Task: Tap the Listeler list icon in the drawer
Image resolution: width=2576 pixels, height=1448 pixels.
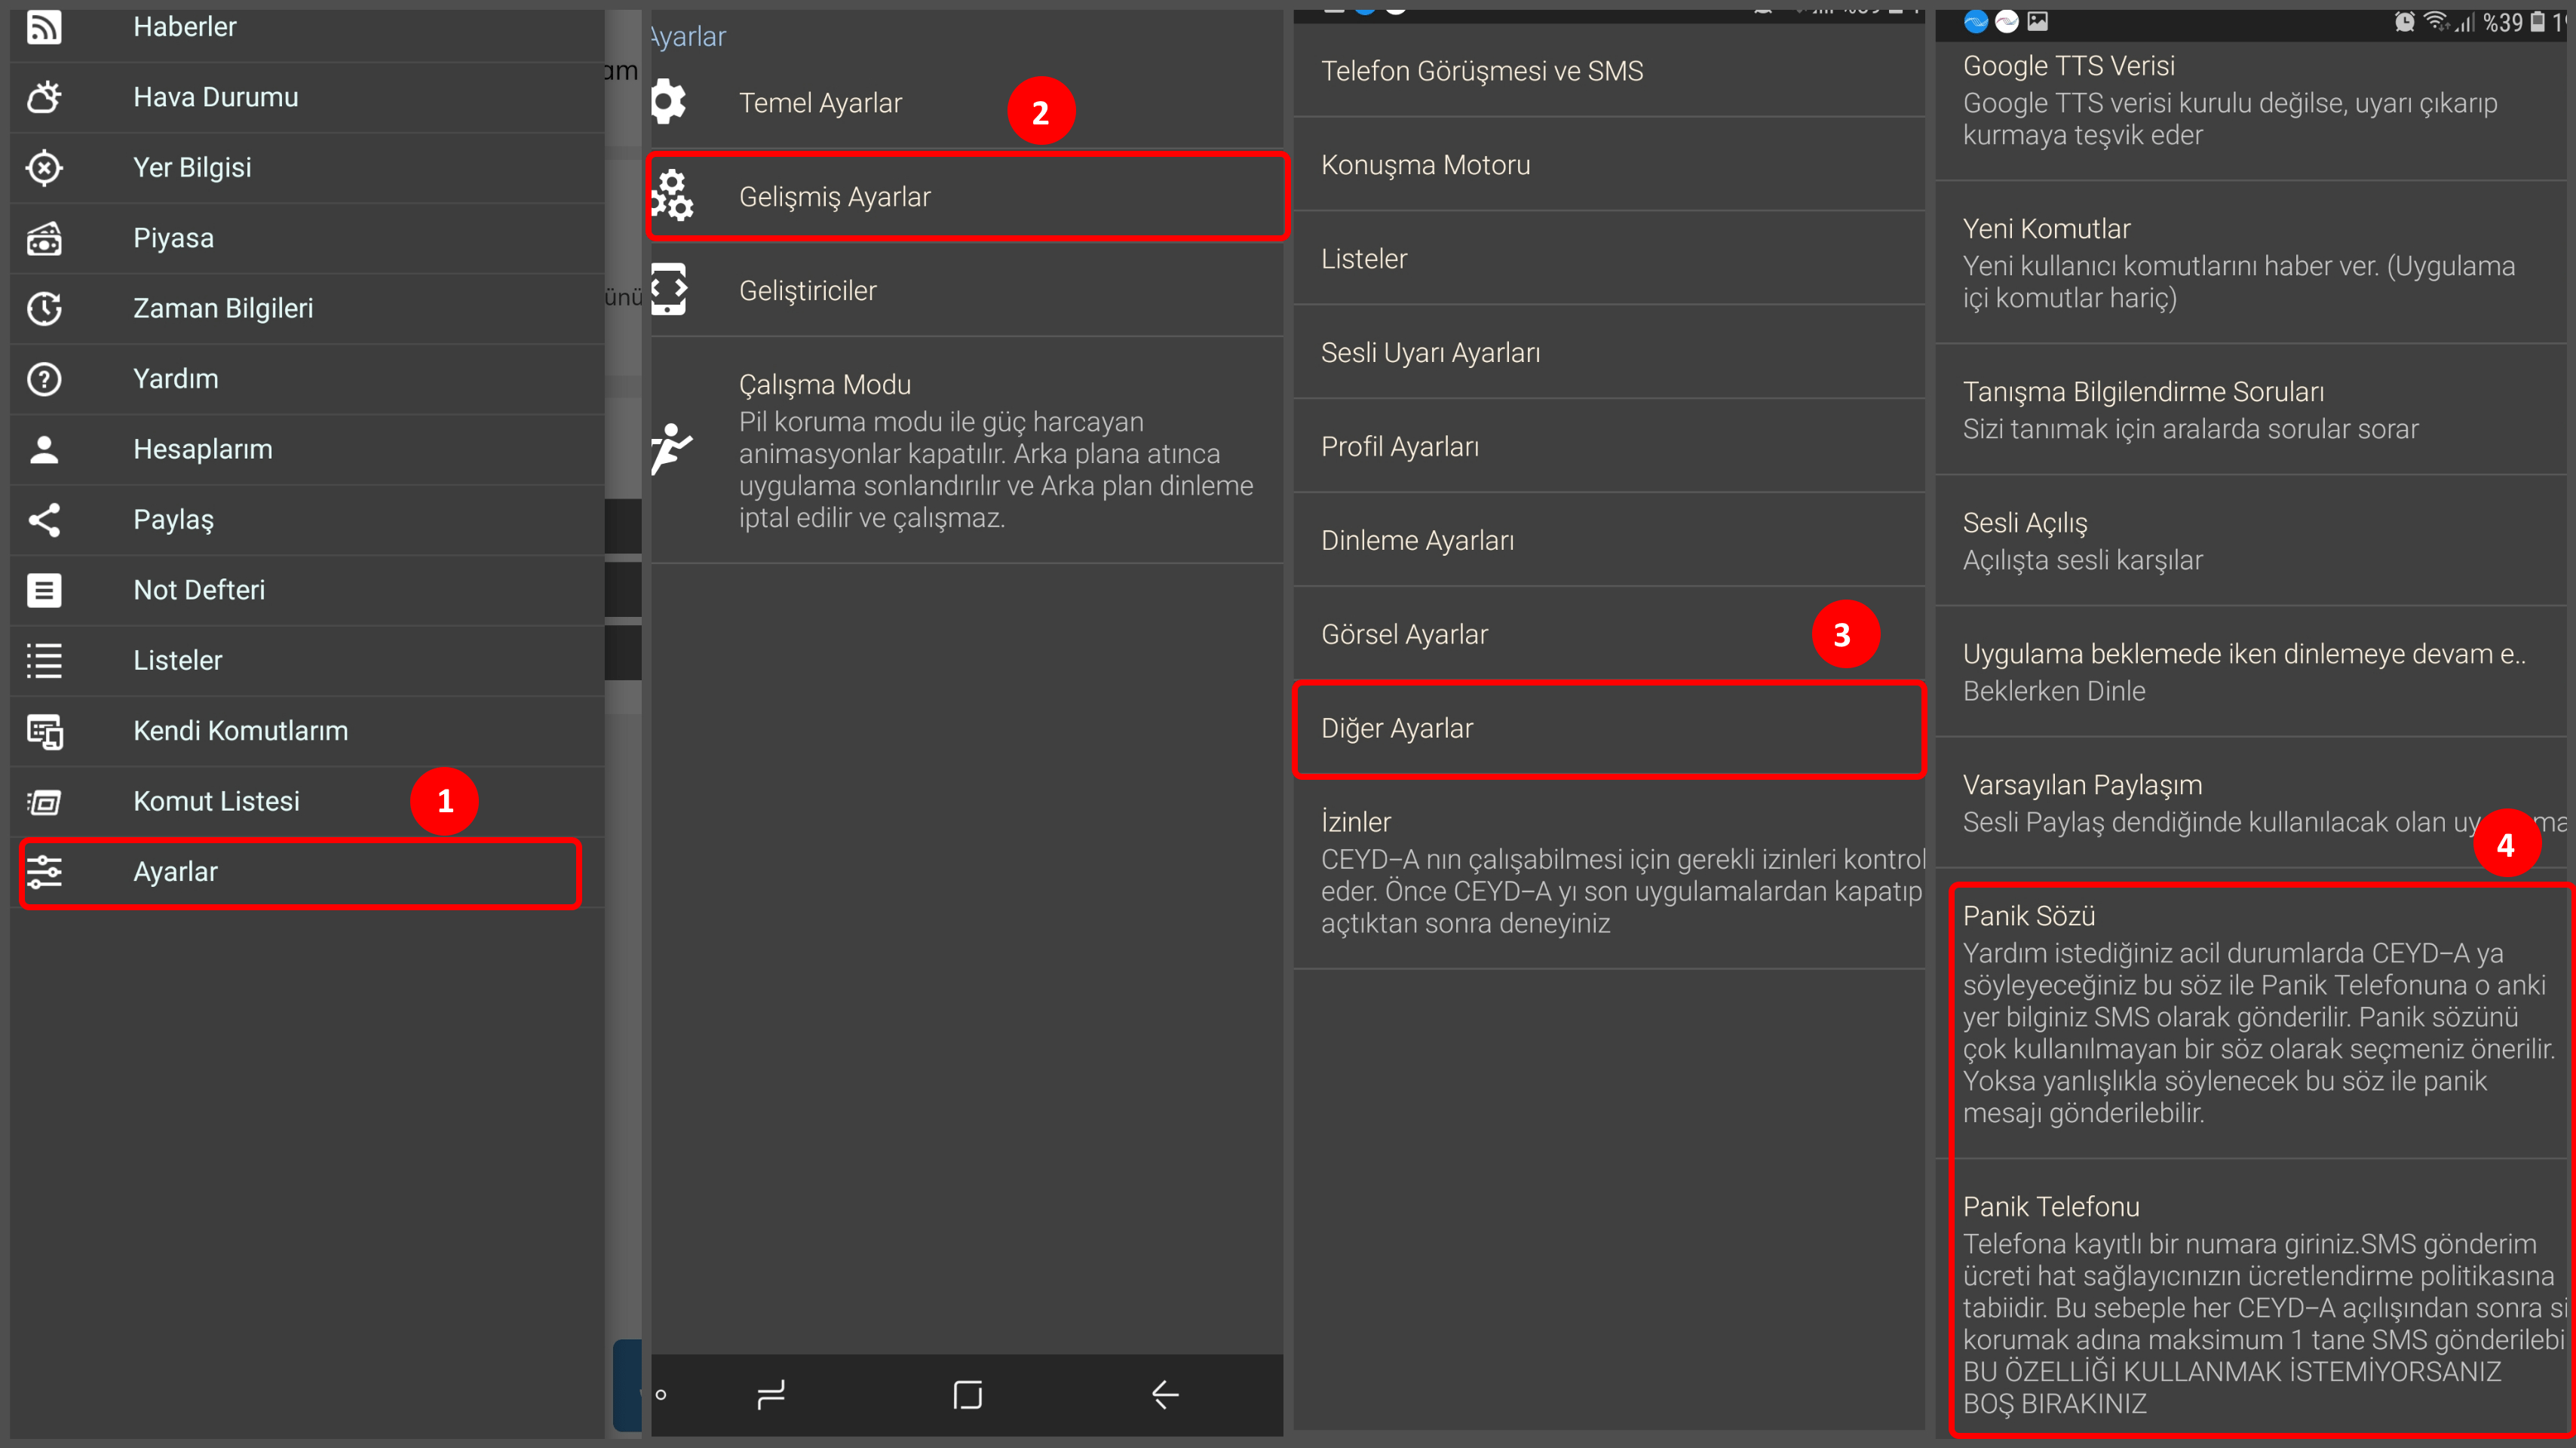Action: [x=44, y=660]
